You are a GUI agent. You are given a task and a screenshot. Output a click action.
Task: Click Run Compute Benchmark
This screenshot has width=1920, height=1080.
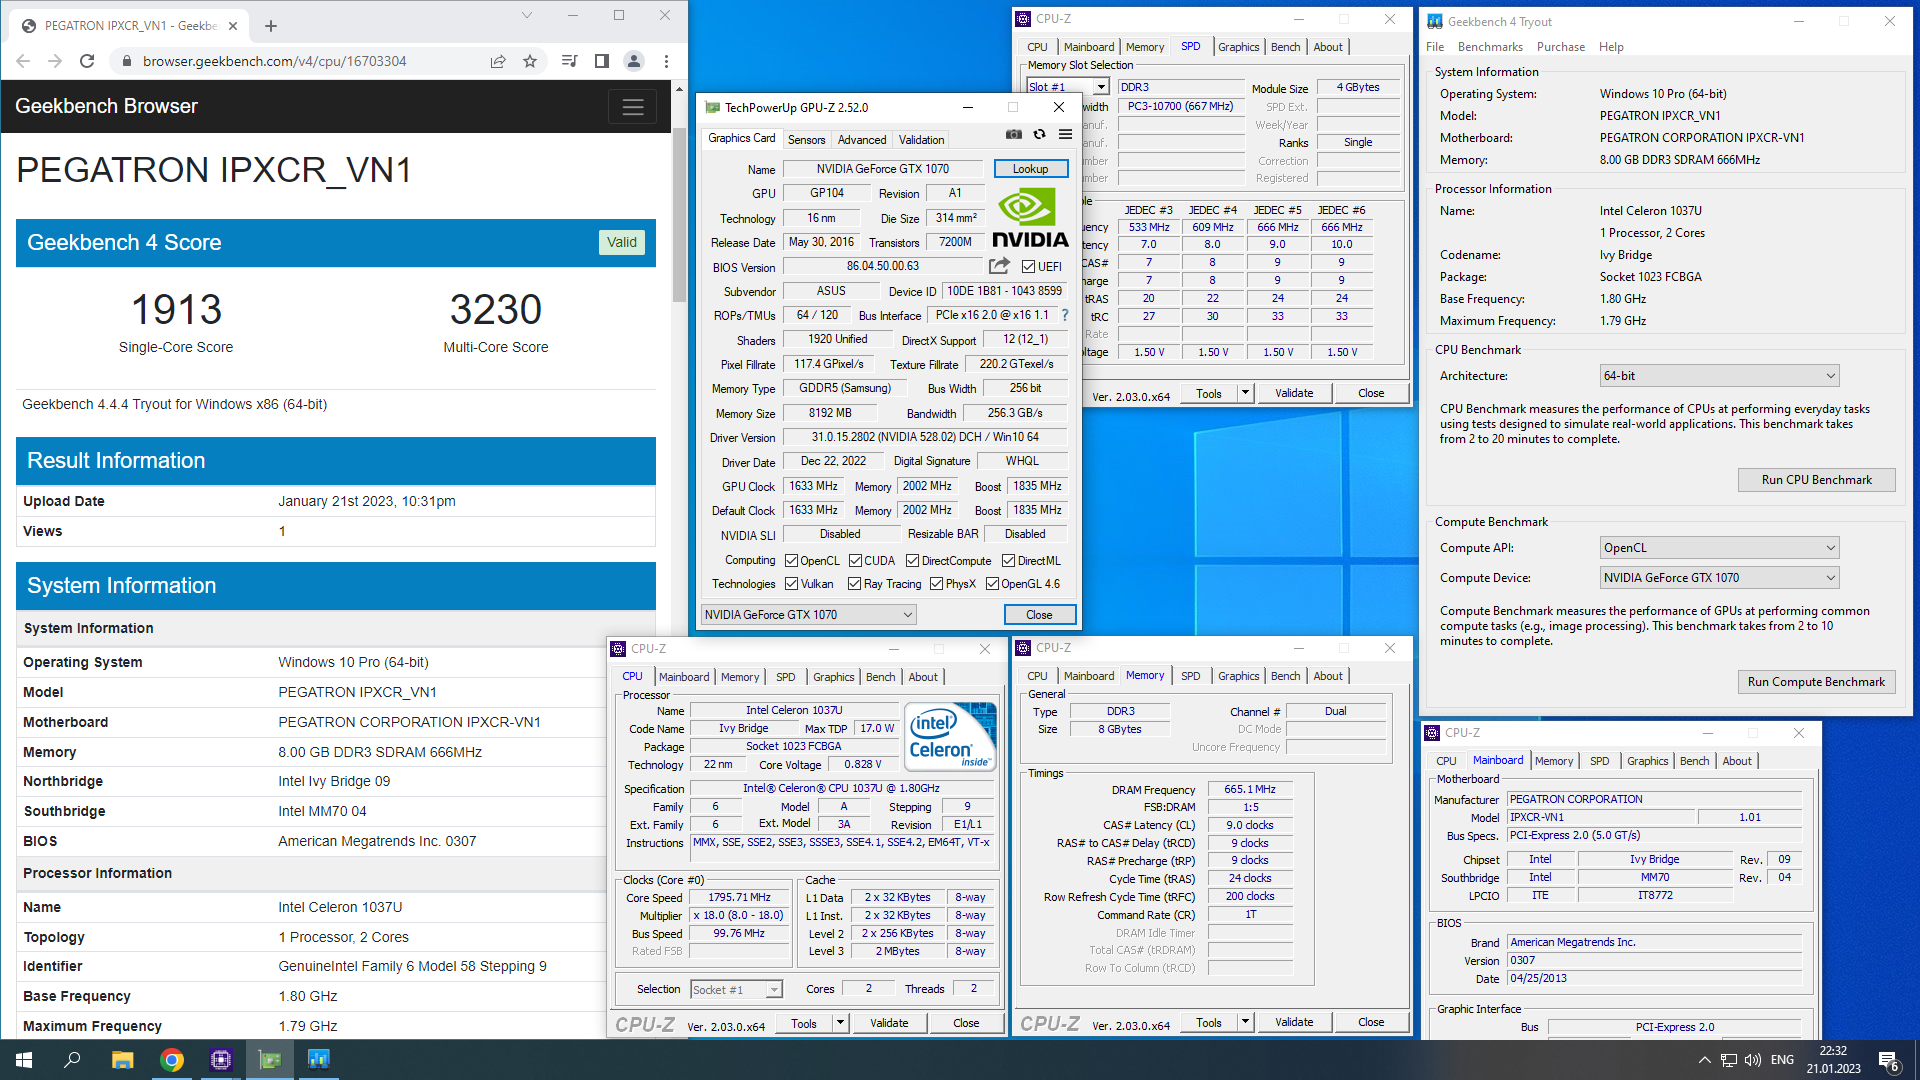click(x=1816, y=682)
